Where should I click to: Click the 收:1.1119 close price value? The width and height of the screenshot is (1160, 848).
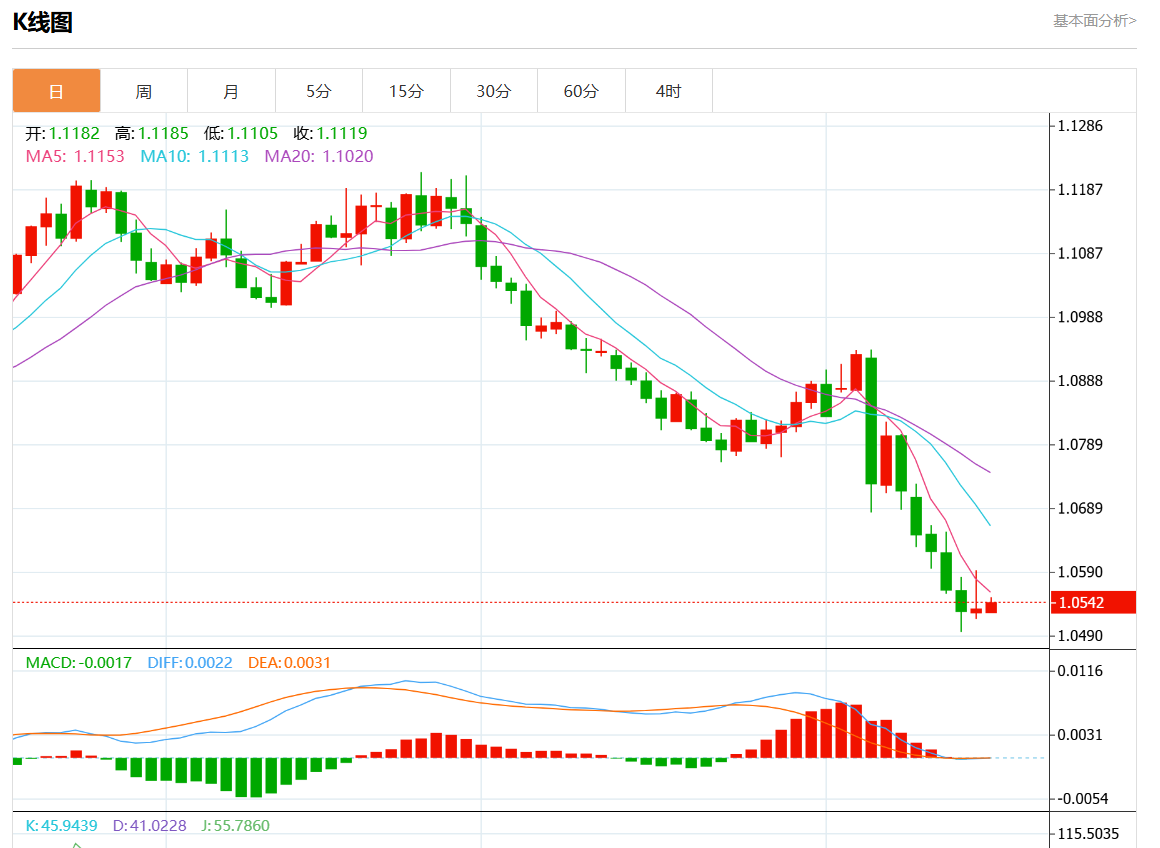[330, 133]
